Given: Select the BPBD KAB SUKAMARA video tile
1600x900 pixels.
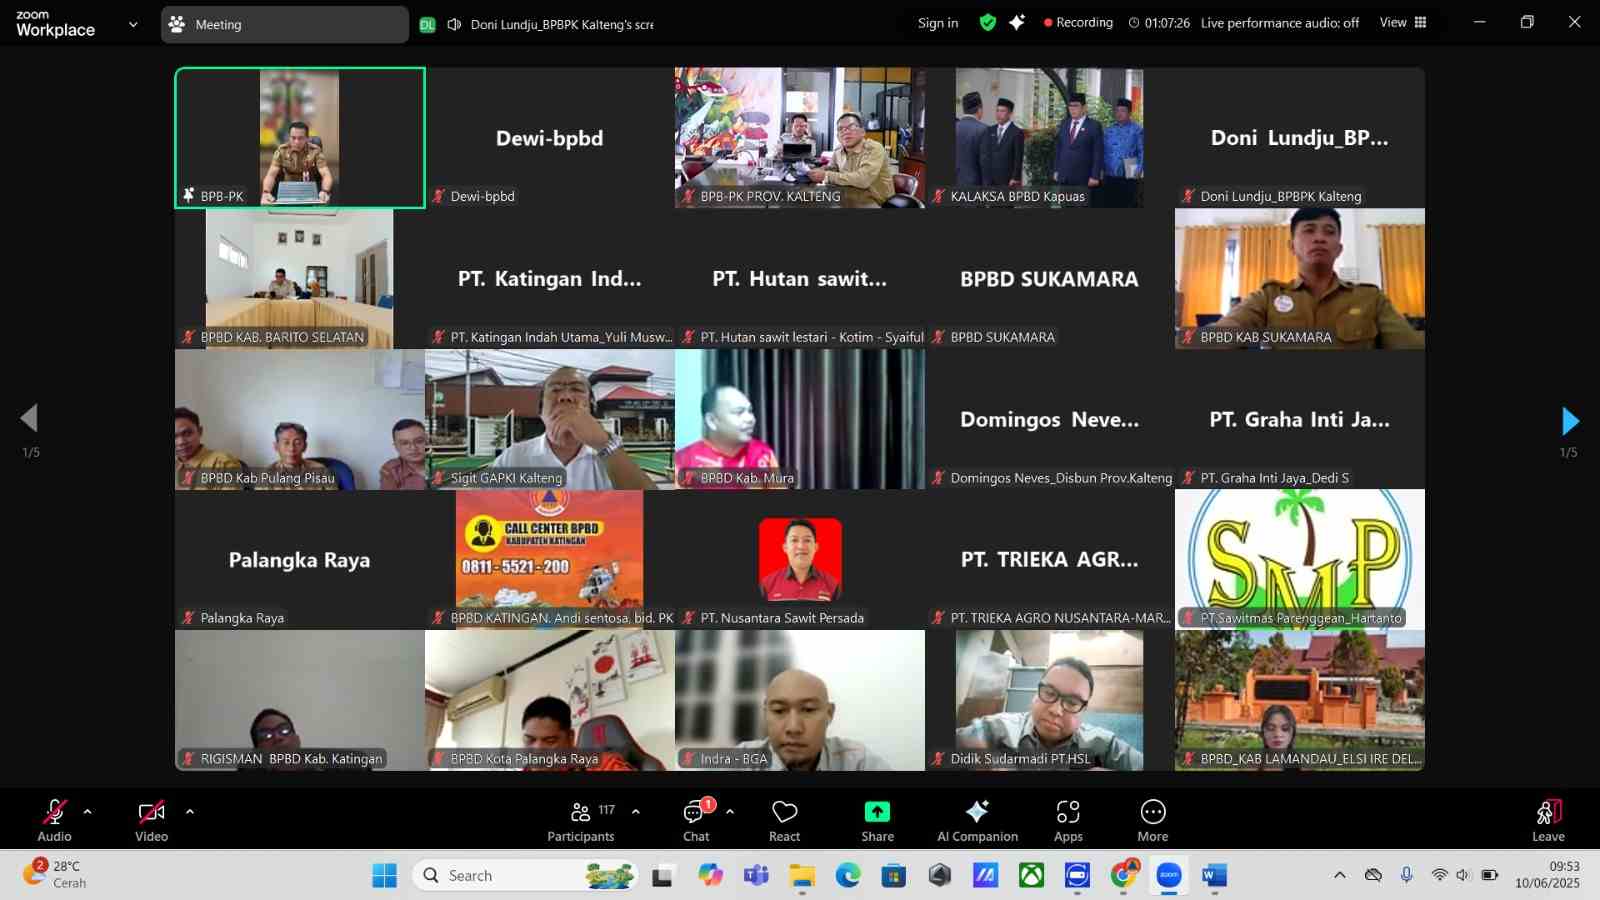Looking at the screenshot, I should tap(1299, 278).
